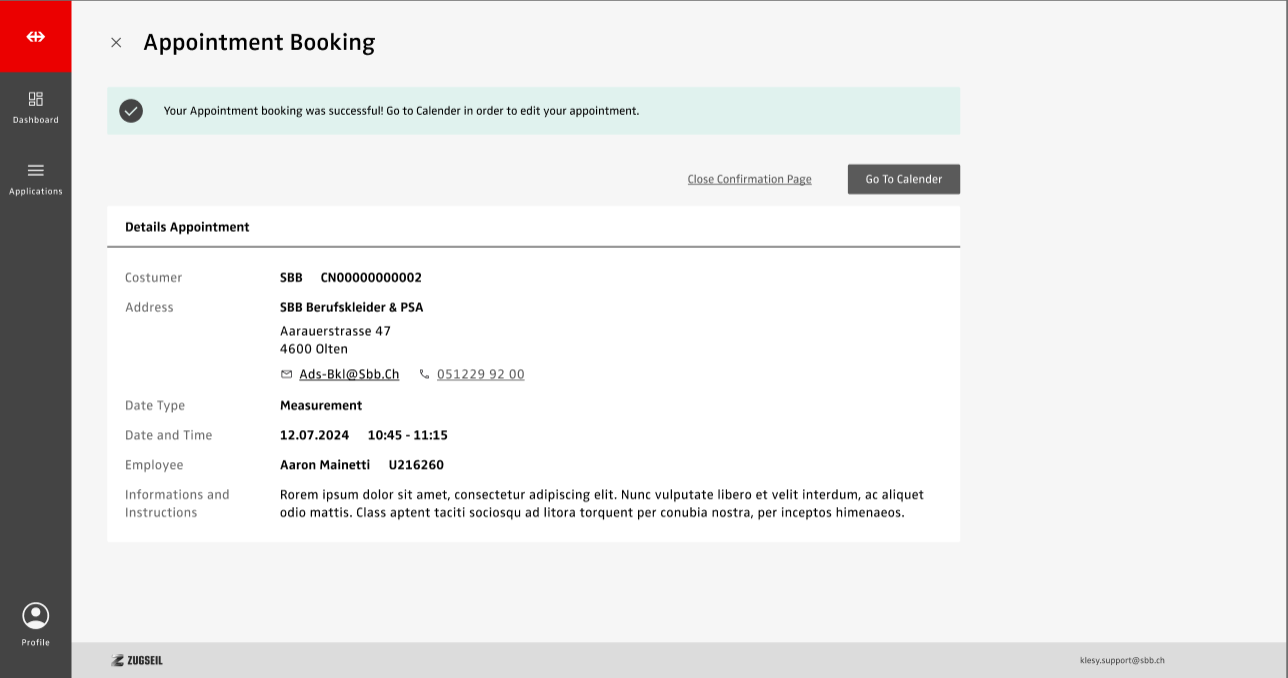Click the employee name Aaron Mainetti

pyautogui.click(x=325, y=464)
